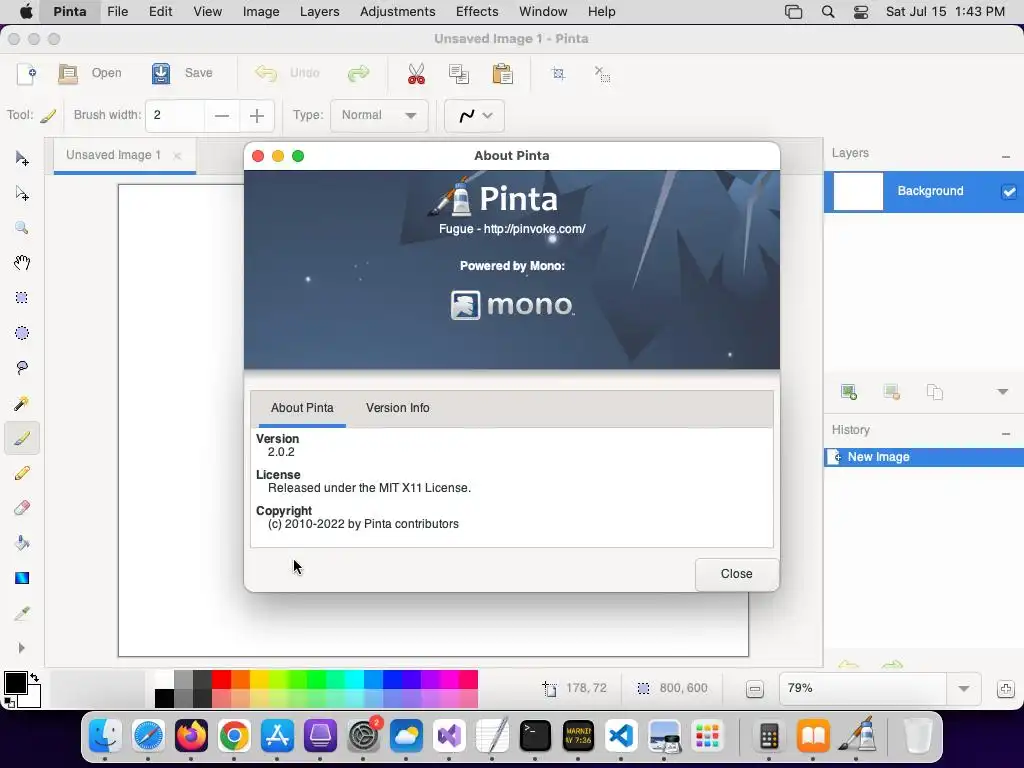Increase brush width with plus button
Image resolution: width=1024 pixels, height=768 pixels.
257,116
